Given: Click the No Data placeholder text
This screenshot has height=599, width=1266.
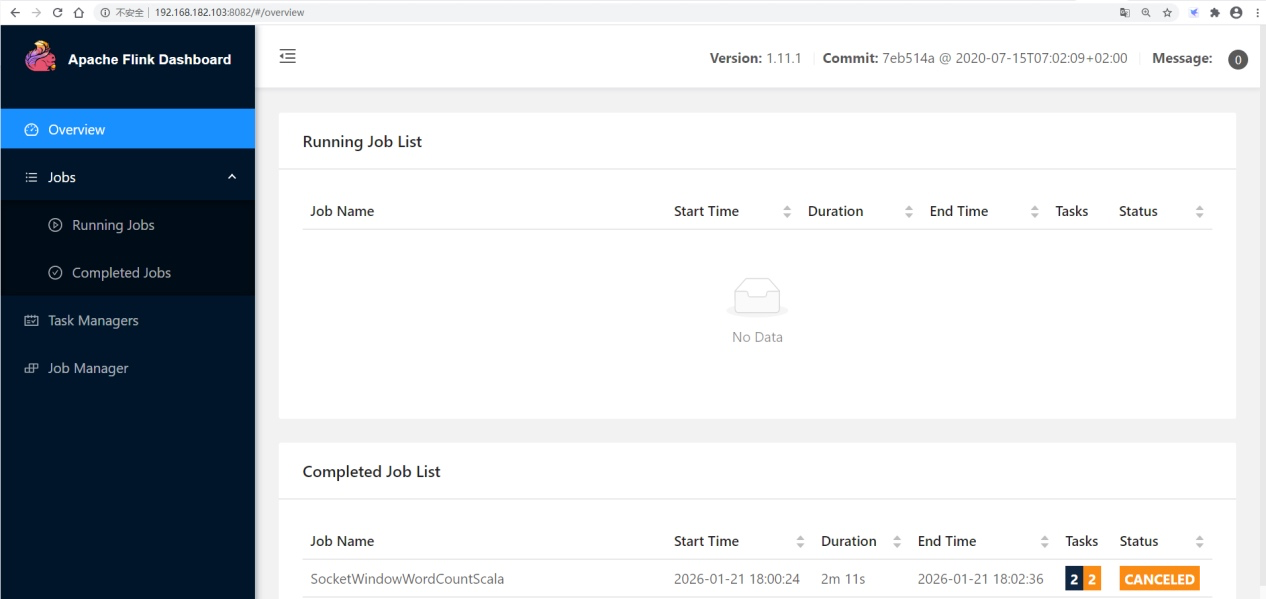Looking at the screenshot, I should (757, 338).
